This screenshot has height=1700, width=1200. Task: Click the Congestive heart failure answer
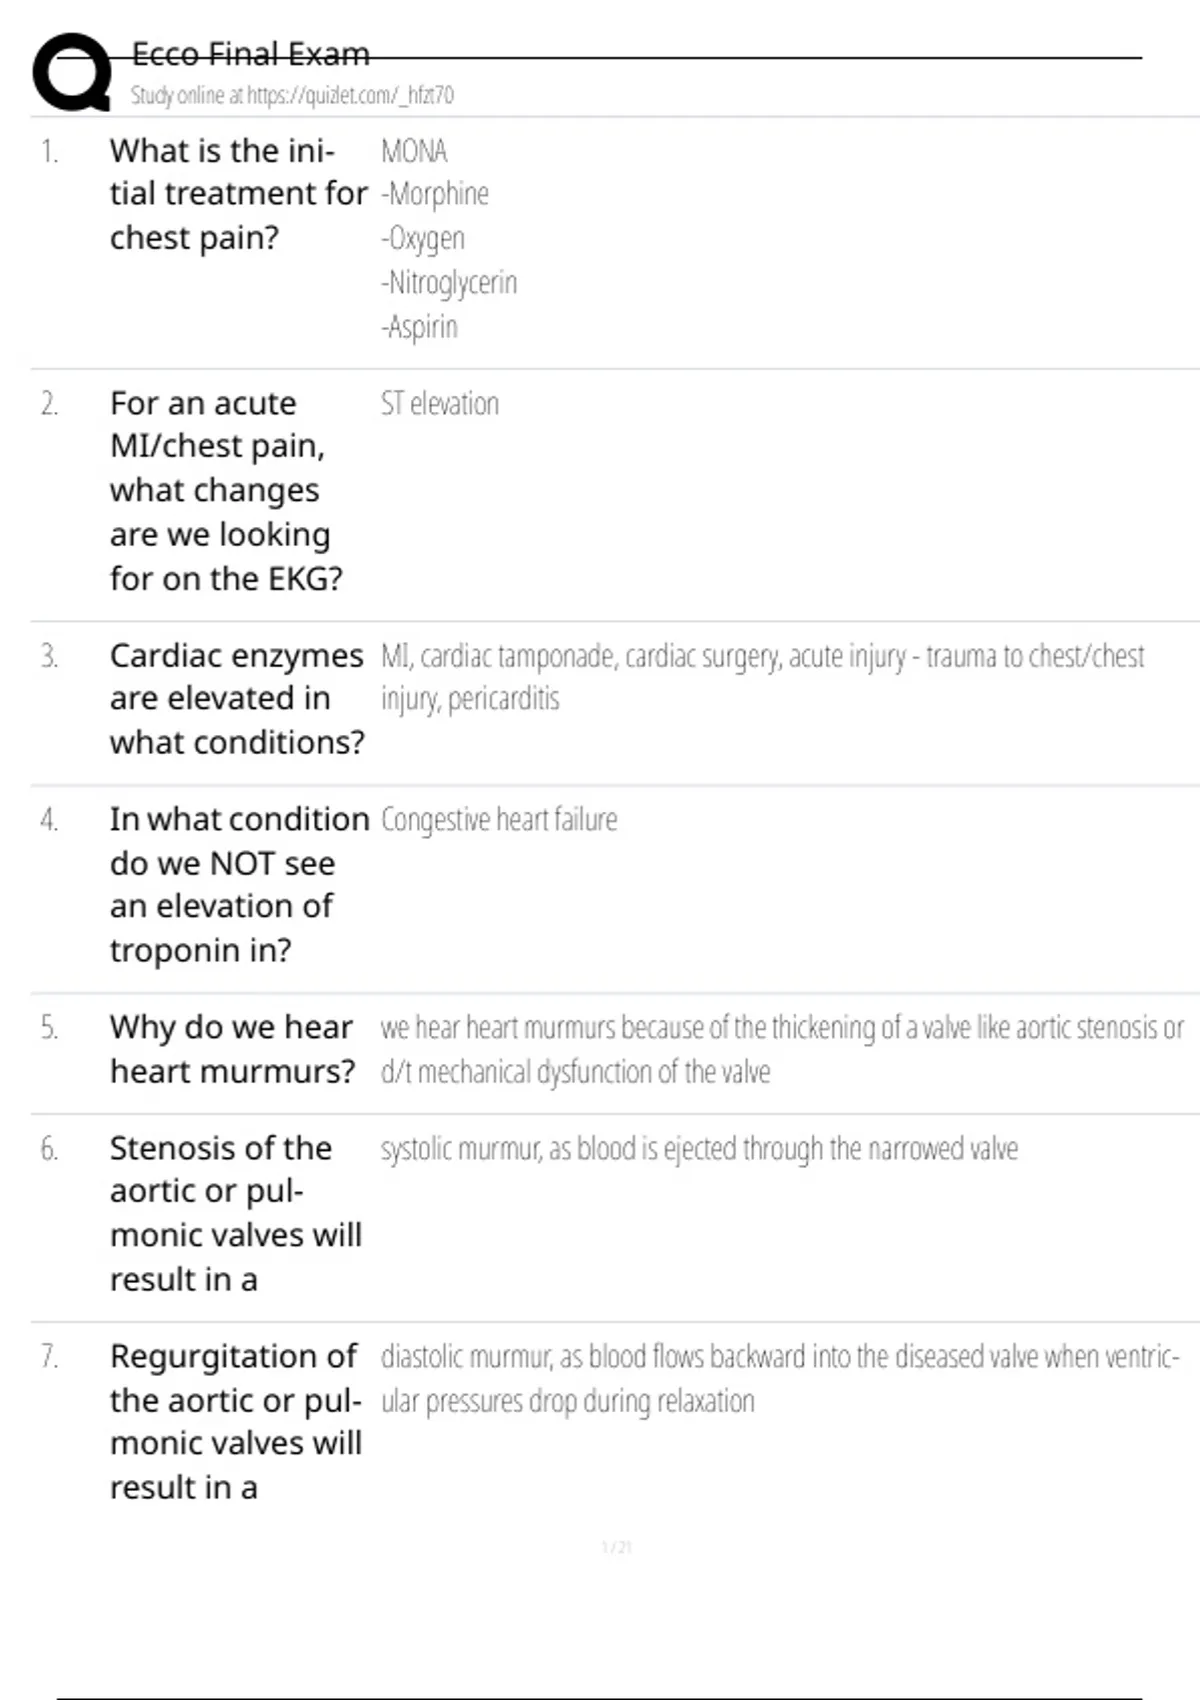(499, 820)
